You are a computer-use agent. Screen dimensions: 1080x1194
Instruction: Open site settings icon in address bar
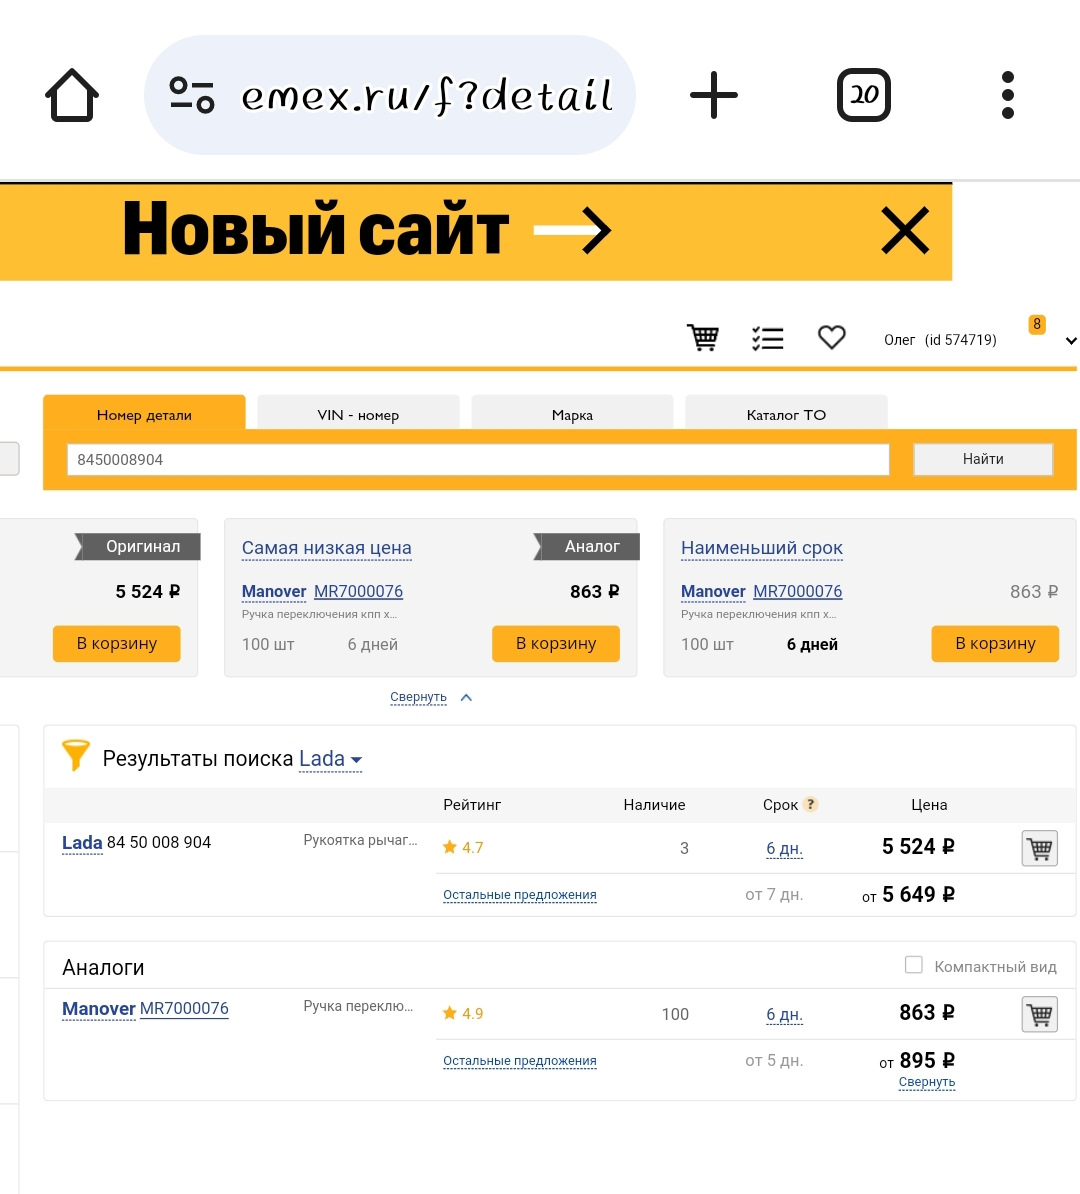pos(192,95)
